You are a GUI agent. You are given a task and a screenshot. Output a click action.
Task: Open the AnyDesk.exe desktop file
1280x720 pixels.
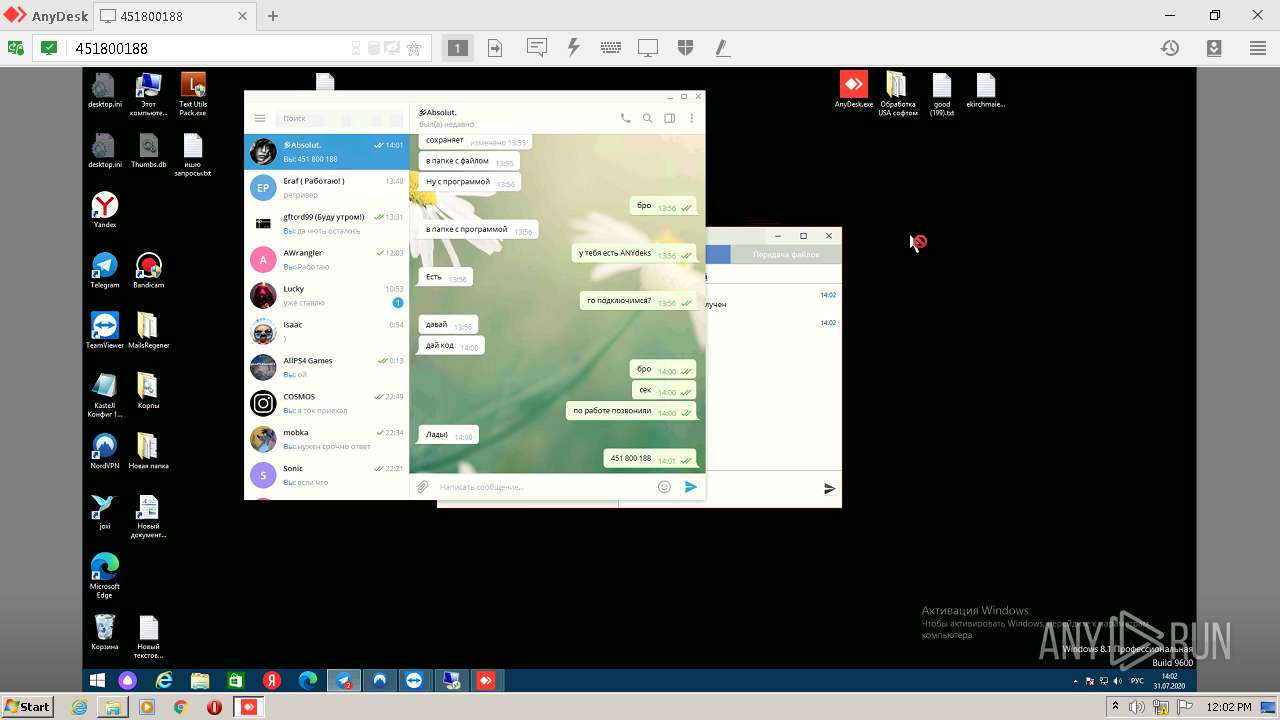(x=854, y=90)
